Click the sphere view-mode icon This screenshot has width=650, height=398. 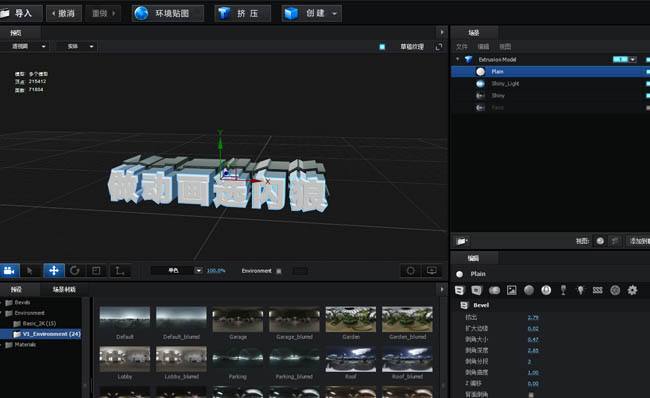[600, 241]
